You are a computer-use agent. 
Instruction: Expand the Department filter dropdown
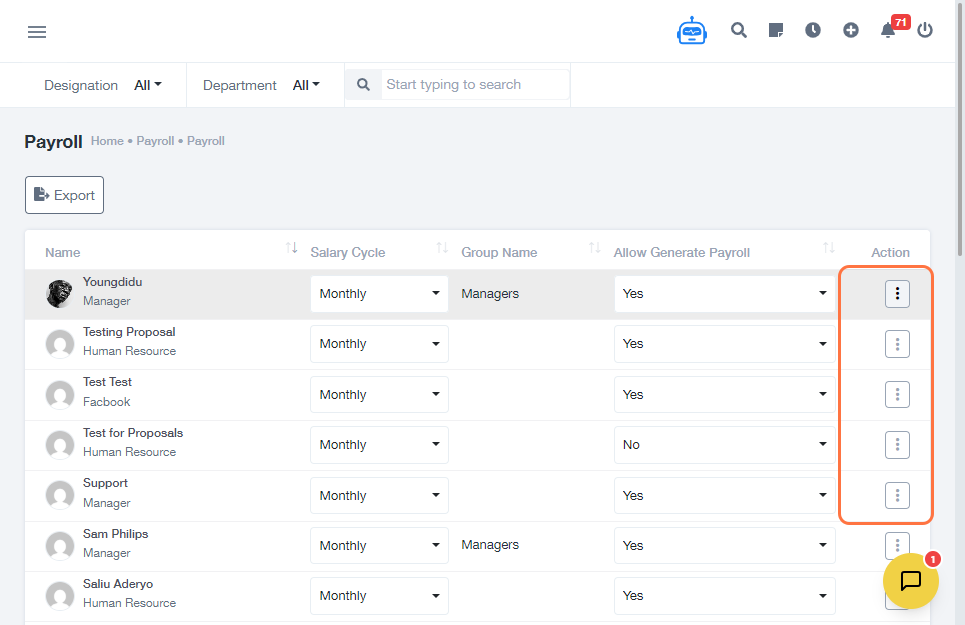pos(306,85)
